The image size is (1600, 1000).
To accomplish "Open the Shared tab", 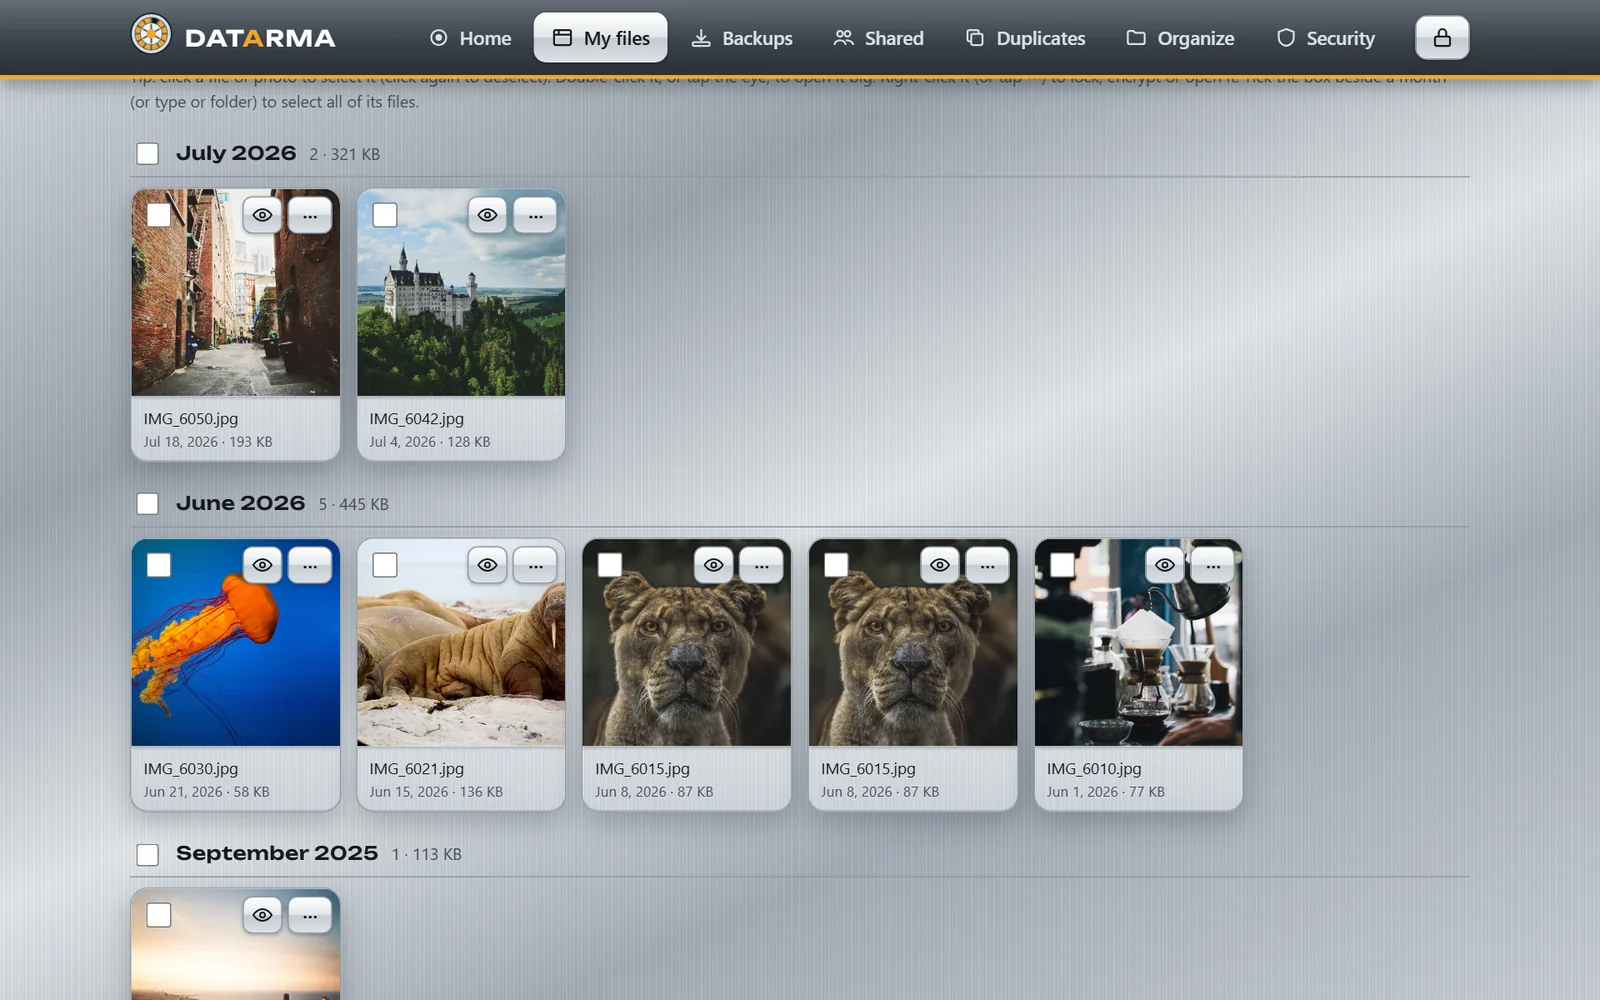I will (x=879, y=38).
